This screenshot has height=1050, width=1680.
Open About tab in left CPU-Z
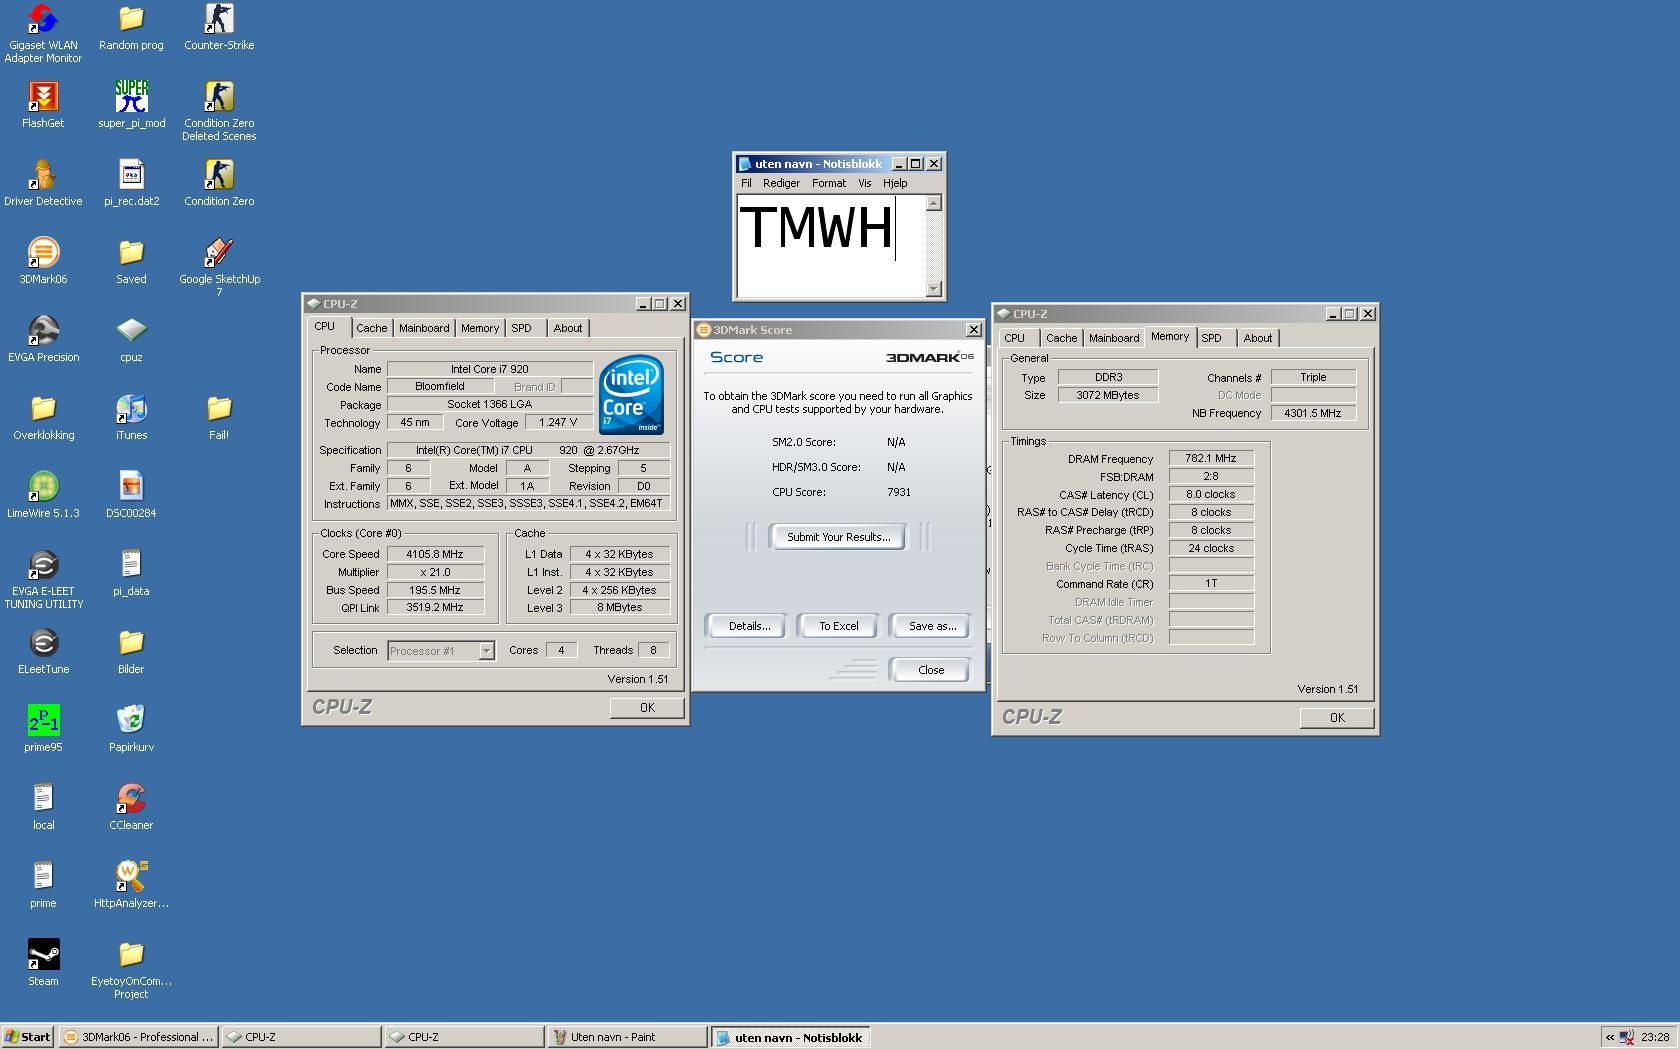568,328
